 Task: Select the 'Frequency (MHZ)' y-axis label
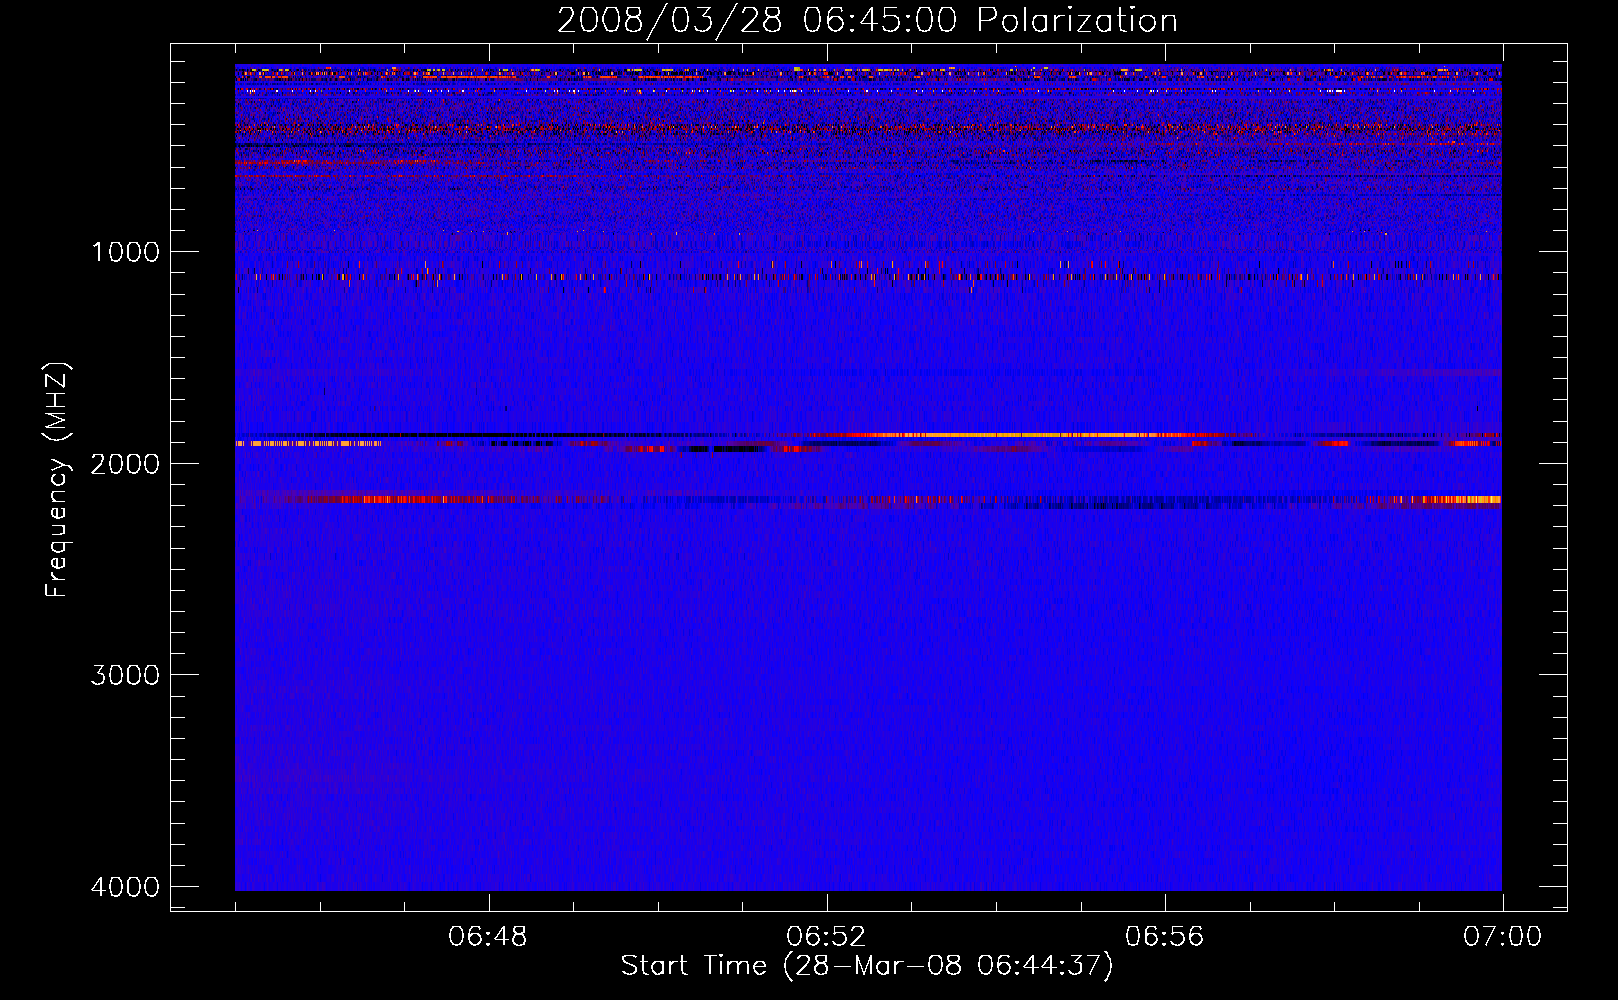tap(57, 480)
